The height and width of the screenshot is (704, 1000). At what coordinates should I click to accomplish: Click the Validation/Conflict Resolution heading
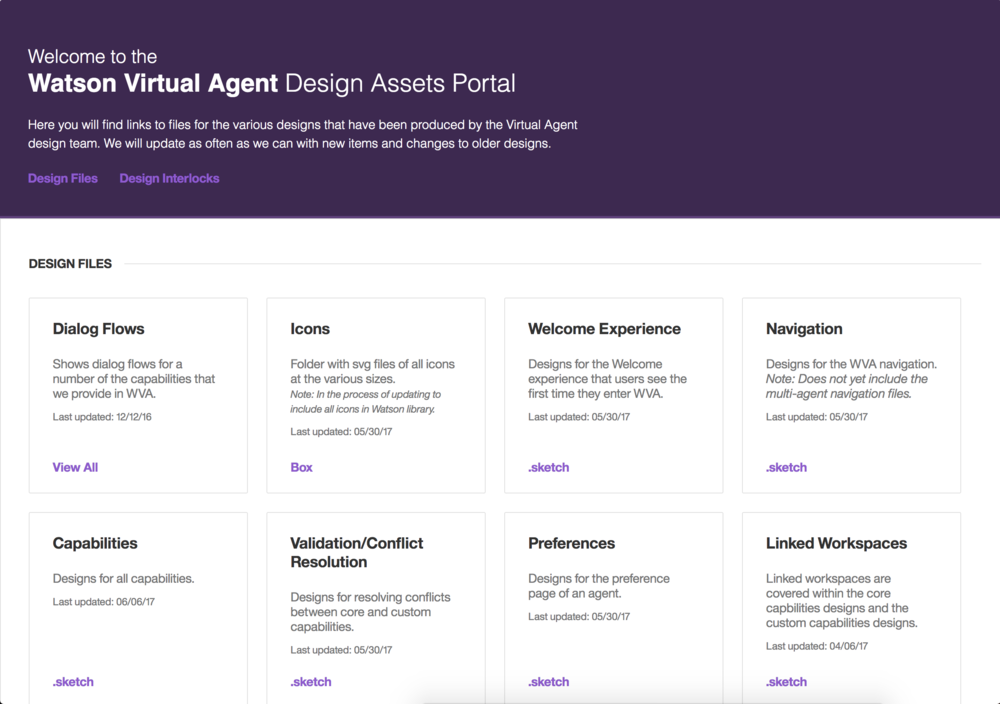357,553
